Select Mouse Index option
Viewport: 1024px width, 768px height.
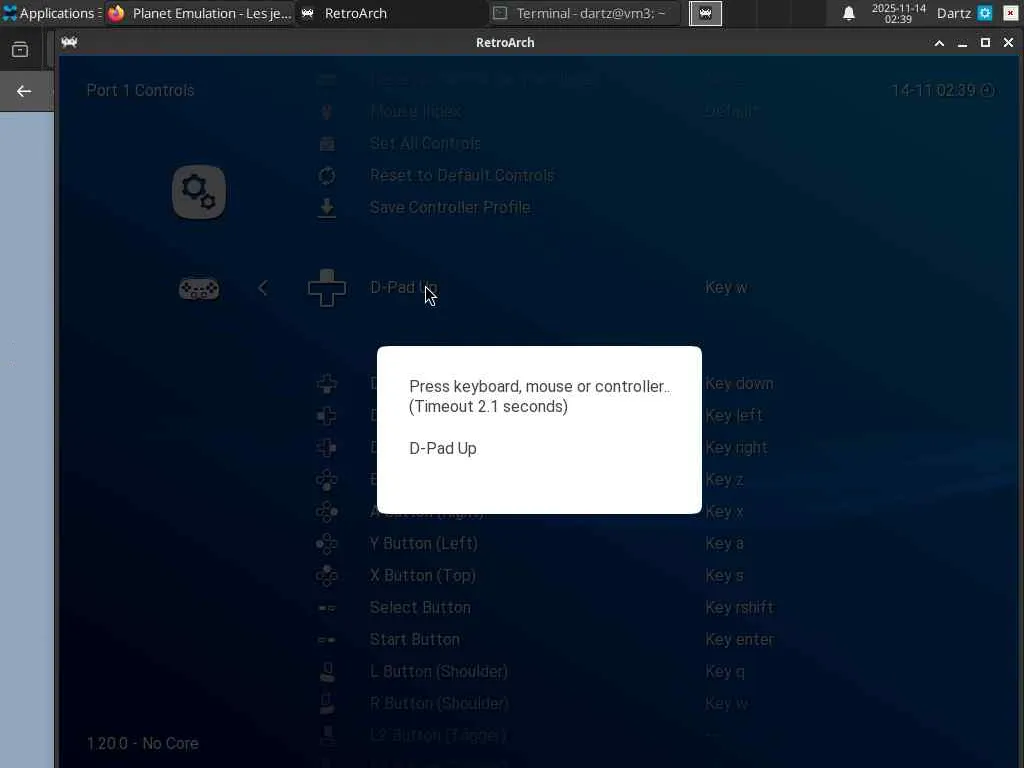click(415, 112)
